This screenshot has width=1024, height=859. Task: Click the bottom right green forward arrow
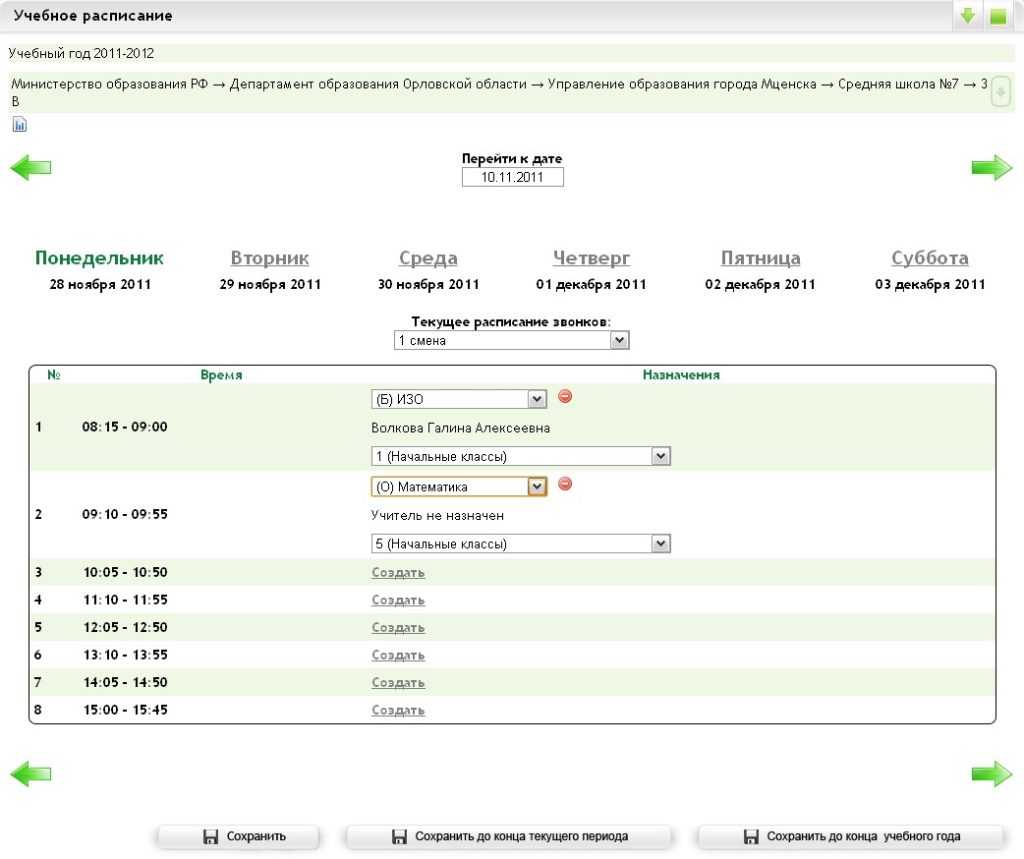[x=991, y=773]
